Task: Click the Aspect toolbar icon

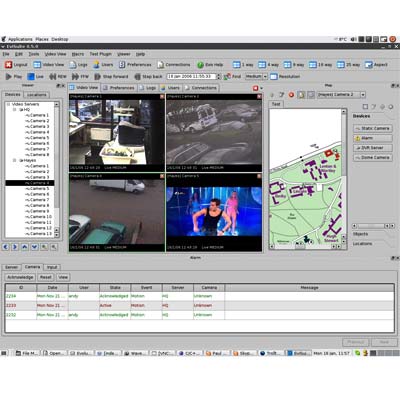Action: coord(368,65)
